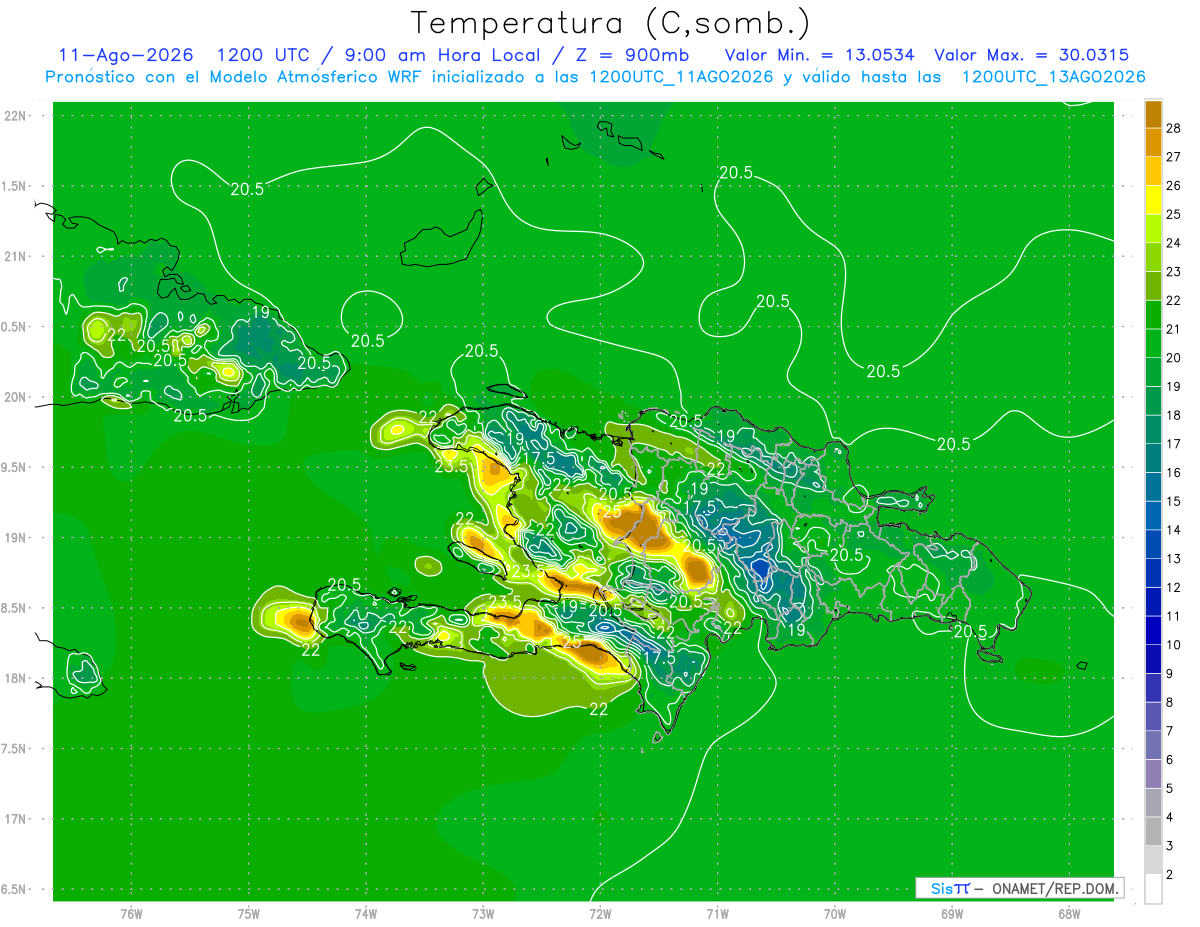Click legend swatch between 8 and 9
1200x927 pixels.
click(x=1153, y=688)
